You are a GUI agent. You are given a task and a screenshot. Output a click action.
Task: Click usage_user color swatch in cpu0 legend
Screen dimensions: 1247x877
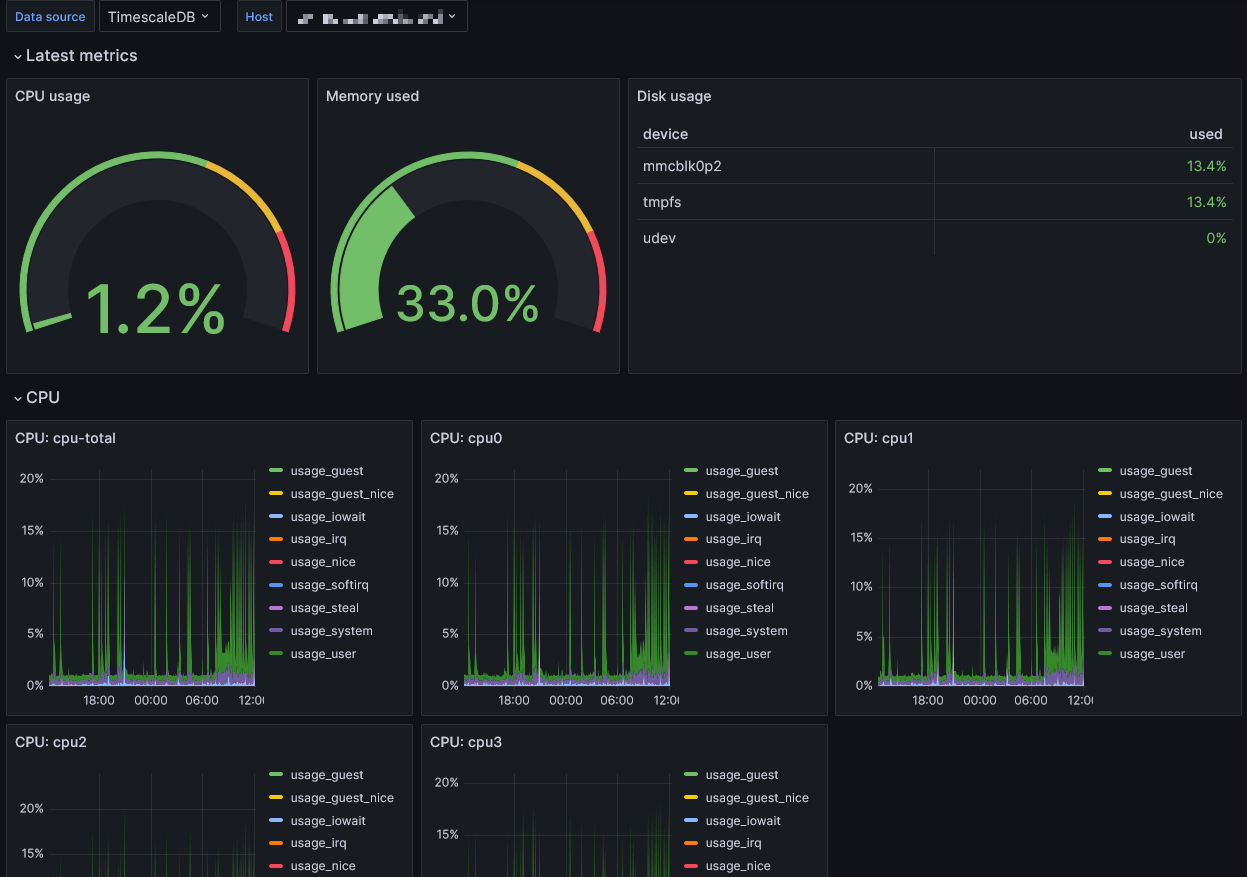pos(691,654)
